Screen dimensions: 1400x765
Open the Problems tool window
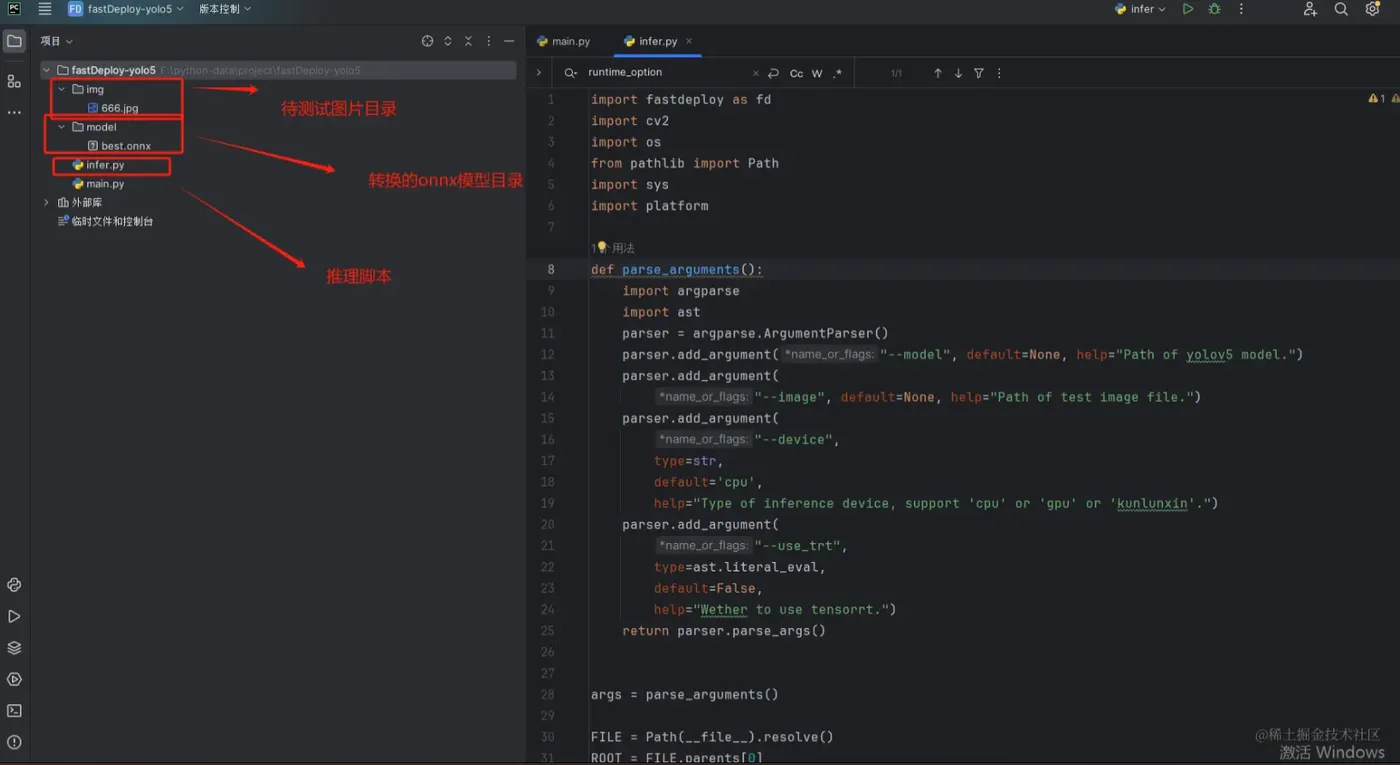pos(14,742)
